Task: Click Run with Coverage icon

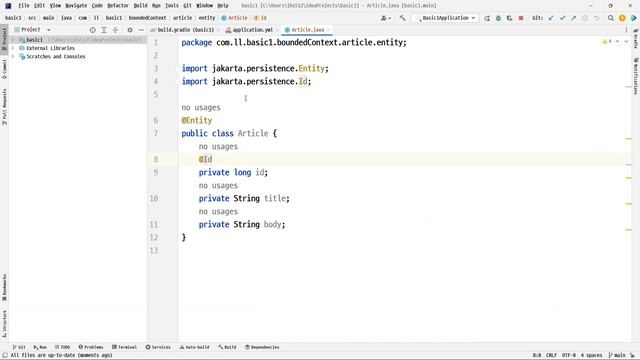Action: (509, 18)
